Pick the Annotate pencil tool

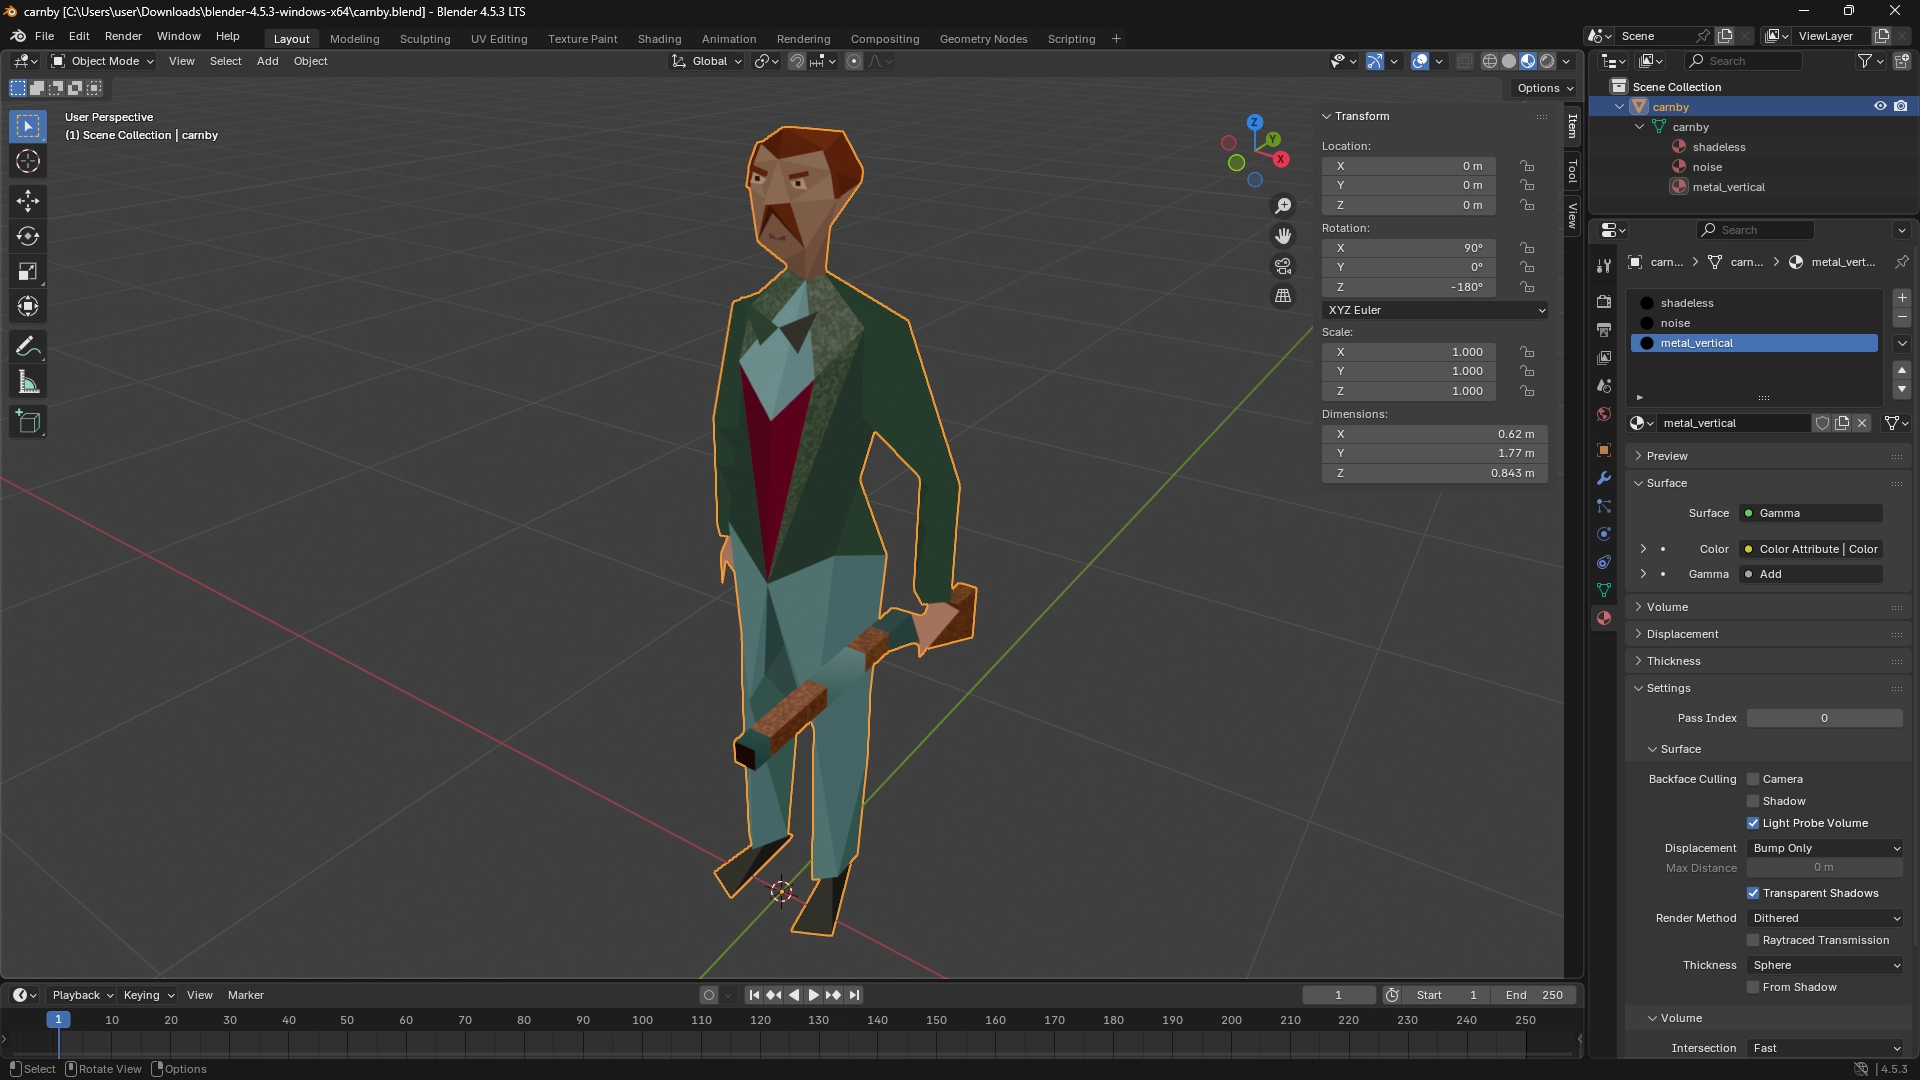28,347
